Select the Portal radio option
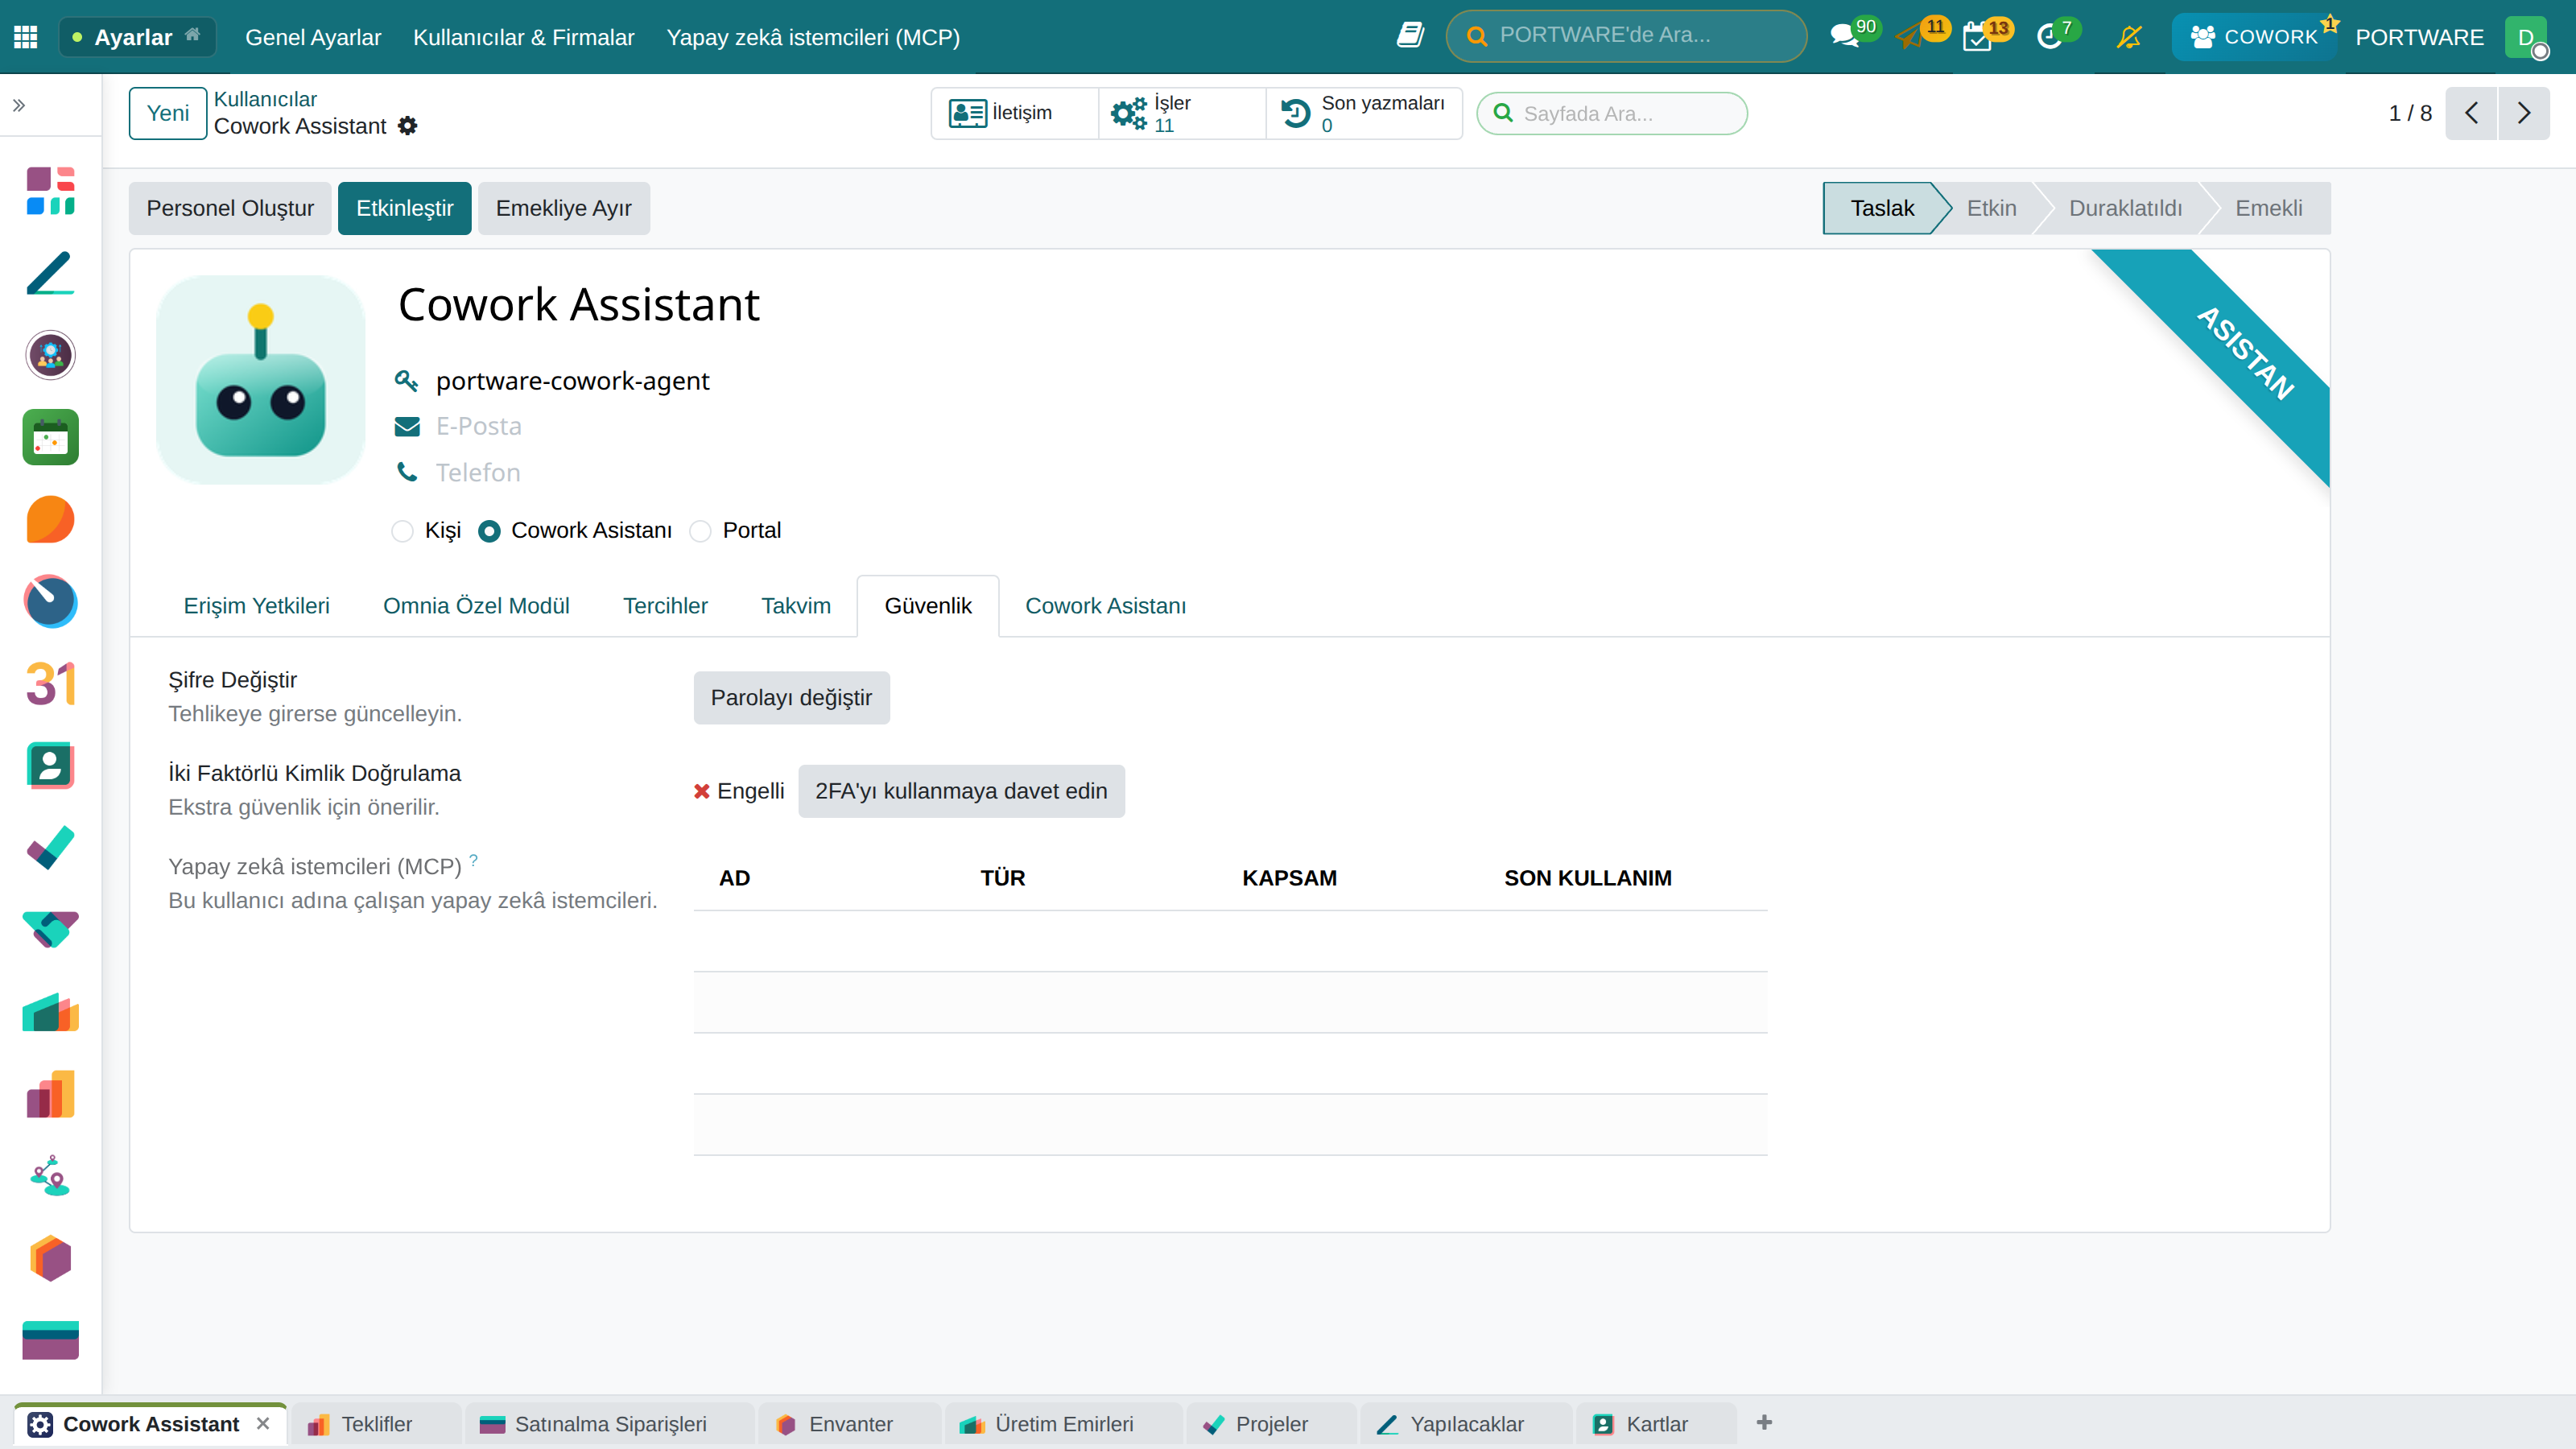 click(x=701, y=531)
